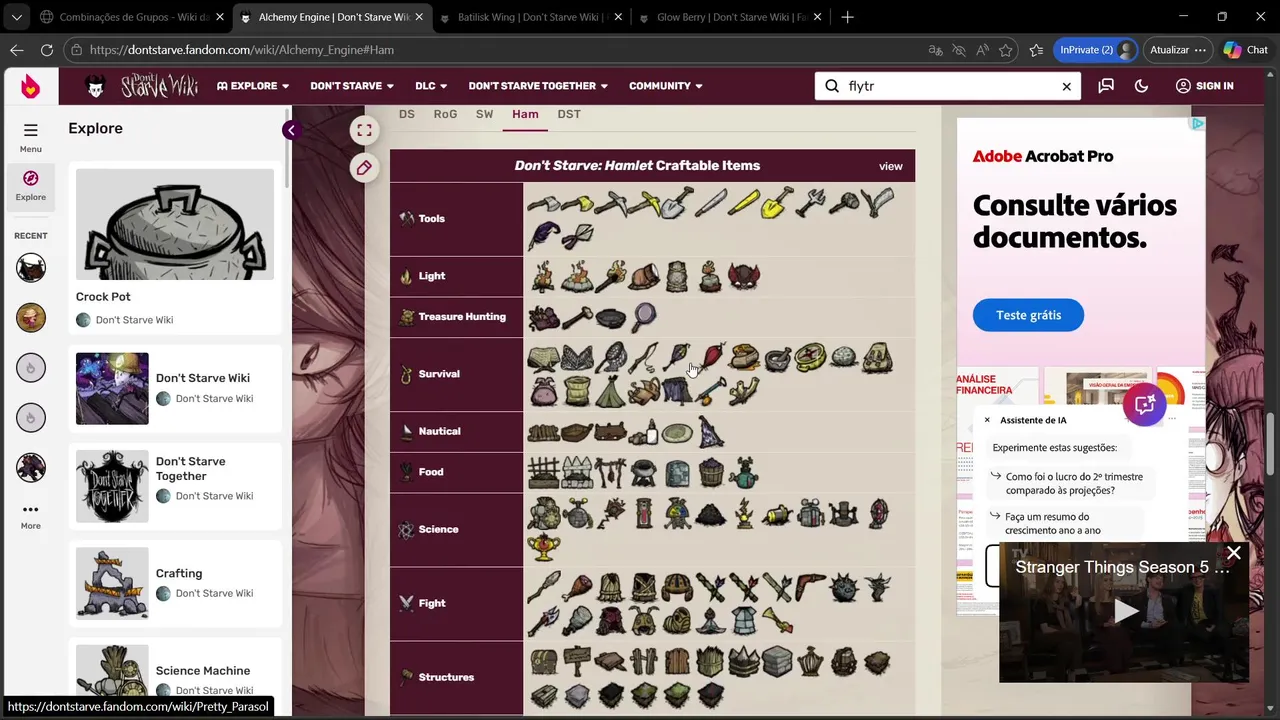
Task: Click the Crock Pot icon in Food row
Action: coord(643,472)
